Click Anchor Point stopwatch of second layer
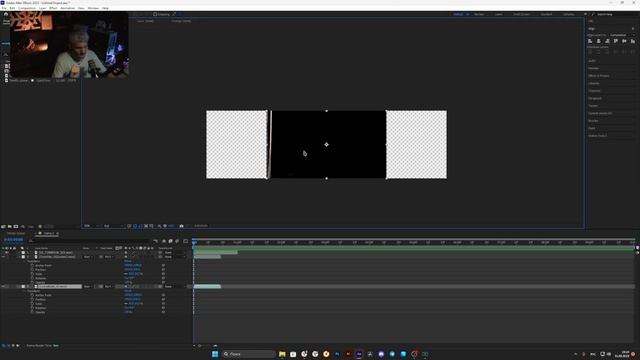This screenshot has height=360, width=640. tap(32, 265)
